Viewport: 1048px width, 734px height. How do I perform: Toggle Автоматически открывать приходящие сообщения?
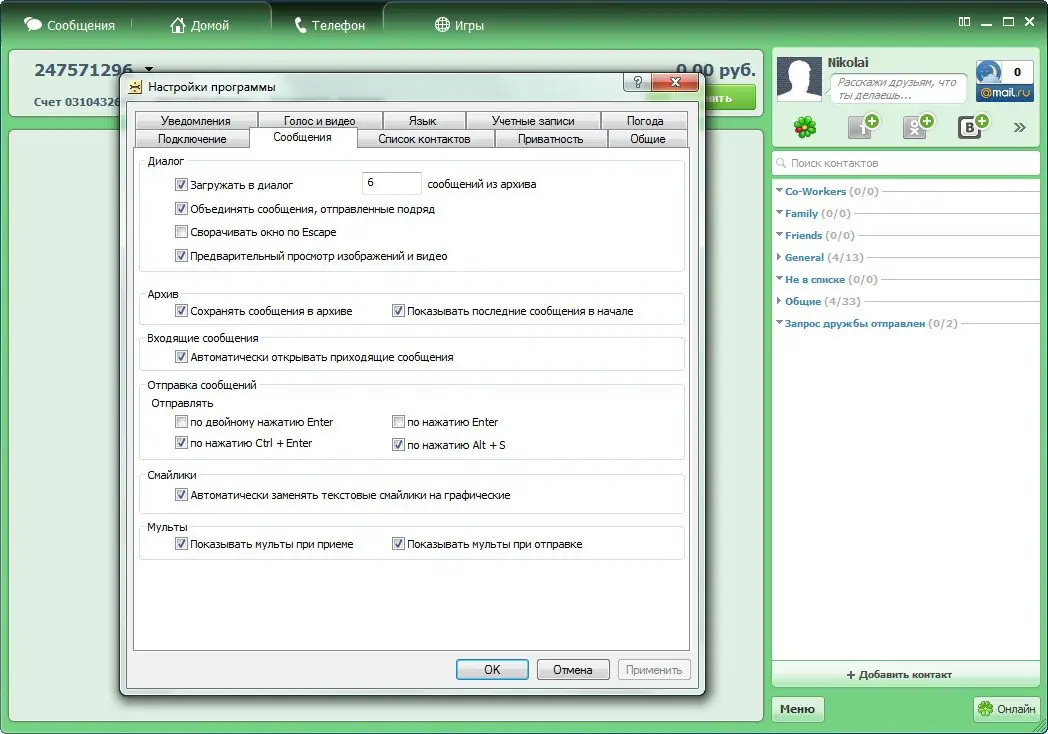click(x=181, y=357)
